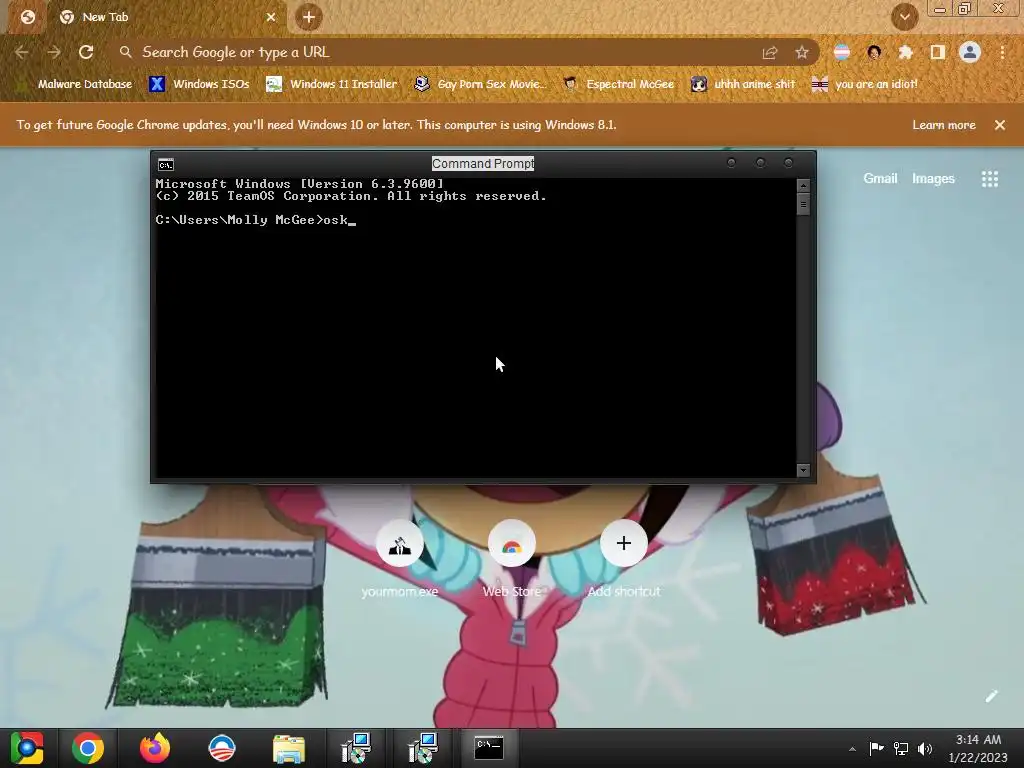This screenshot has height=768, width=1024.
Task: Open the you are an idiot! bookmark
Action: 865,84
